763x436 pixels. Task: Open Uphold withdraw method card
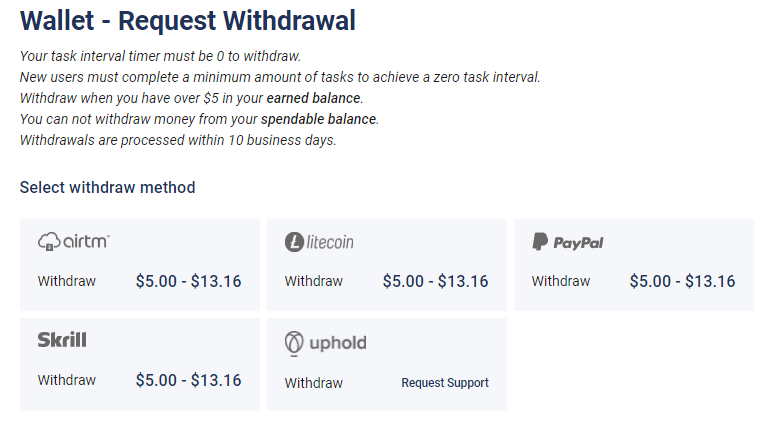387,364
